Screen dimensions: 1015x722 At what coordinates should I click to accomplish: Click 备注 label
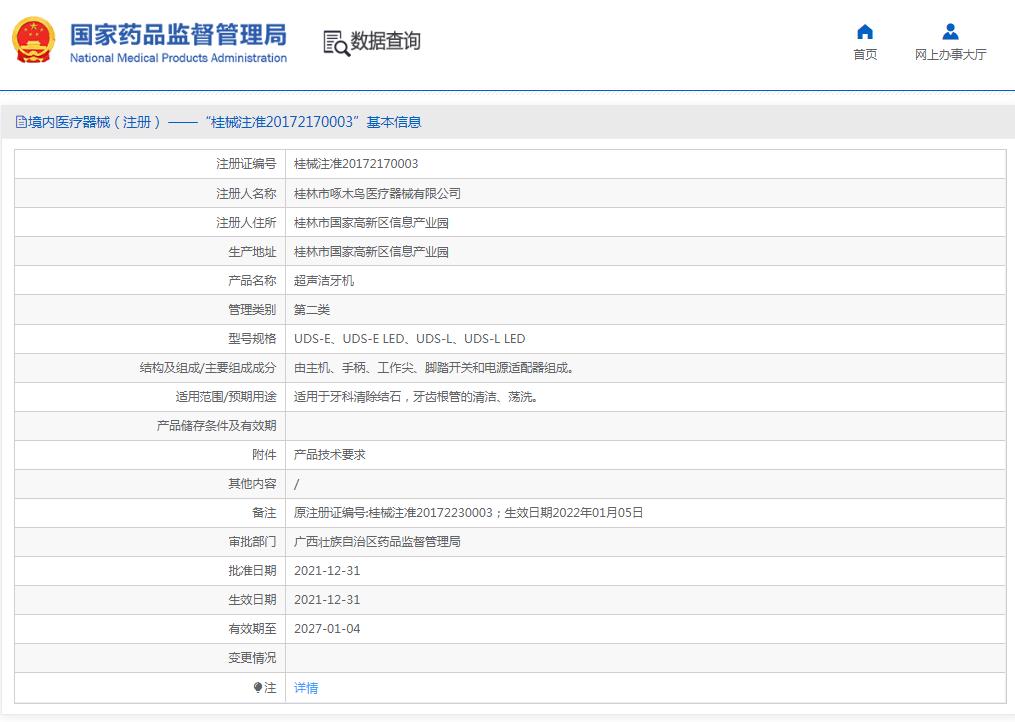[x=264, y=513]
